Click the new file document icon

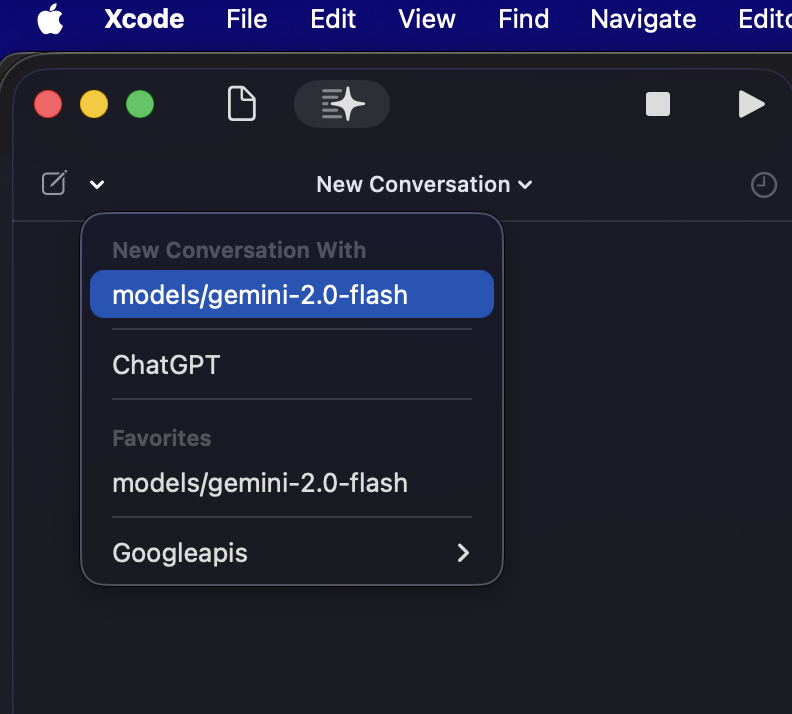(241, 104)
